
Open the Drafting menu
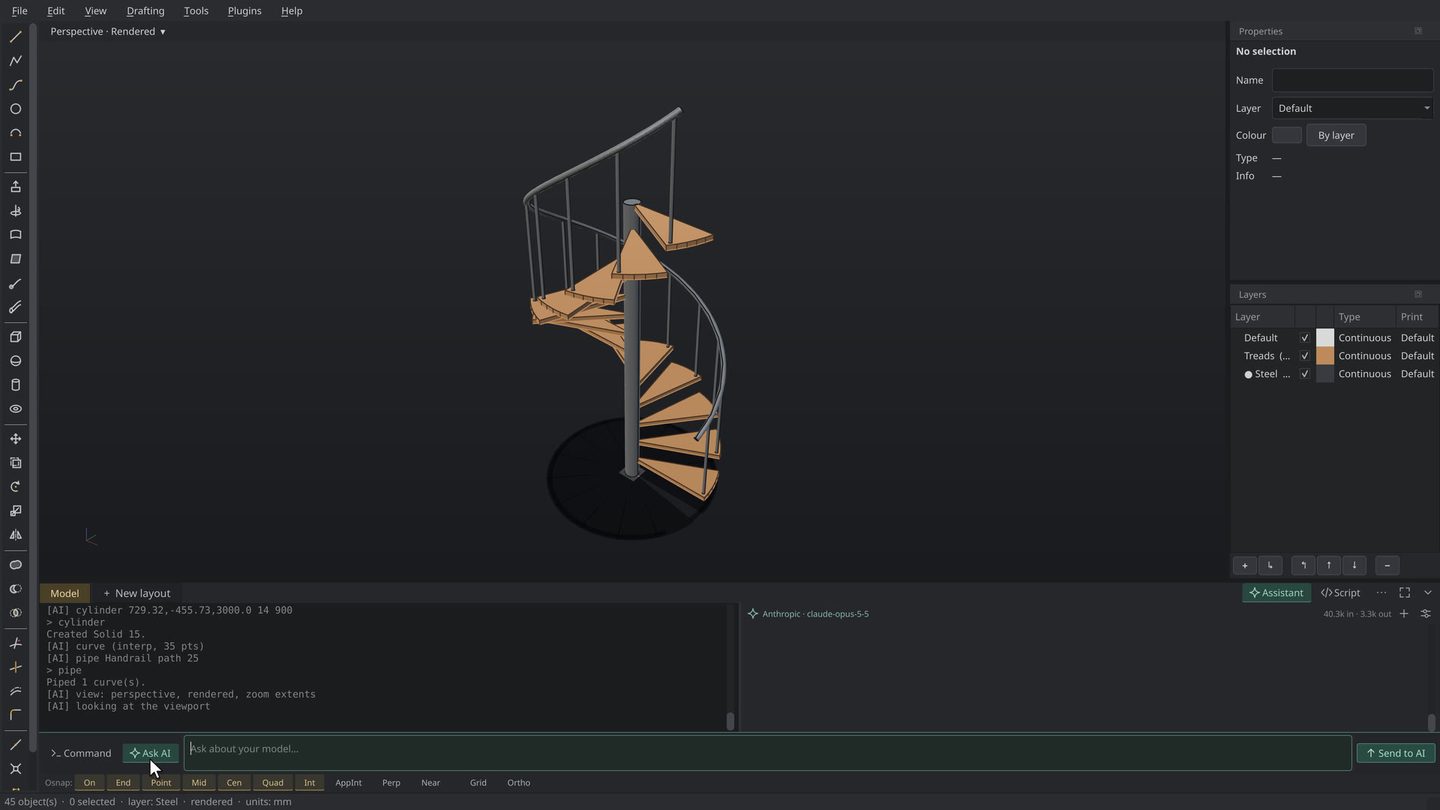pos(145,11)
